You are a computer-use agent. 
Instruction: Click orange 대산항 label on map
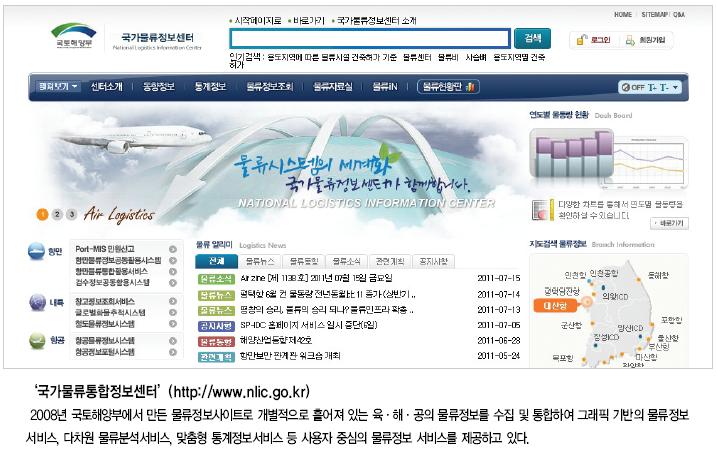555,306
